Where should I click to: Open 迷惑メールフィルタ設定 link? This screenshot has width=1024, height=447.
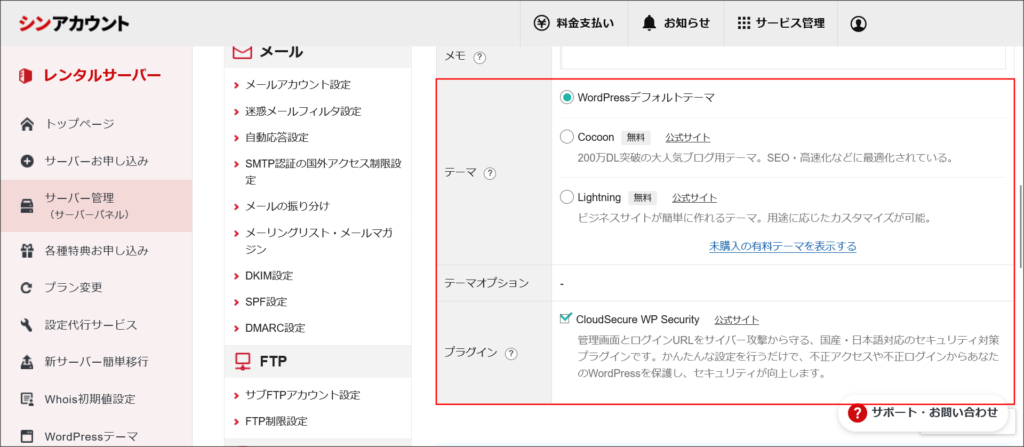click(x=303, y=112)
